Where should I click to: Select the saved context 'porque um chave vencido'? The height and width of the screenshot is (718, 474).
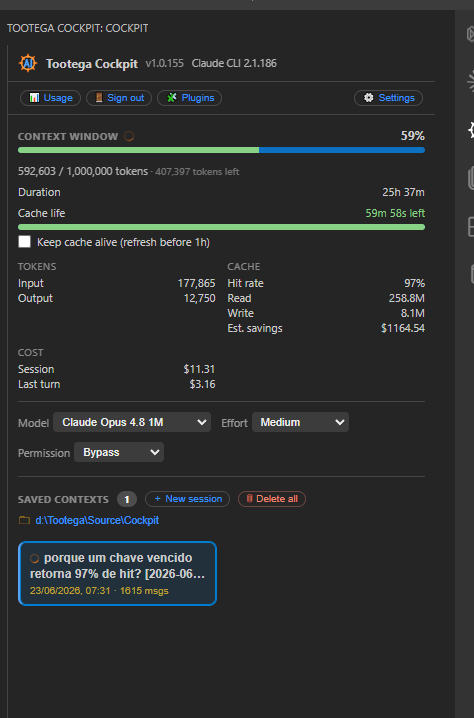117,573
